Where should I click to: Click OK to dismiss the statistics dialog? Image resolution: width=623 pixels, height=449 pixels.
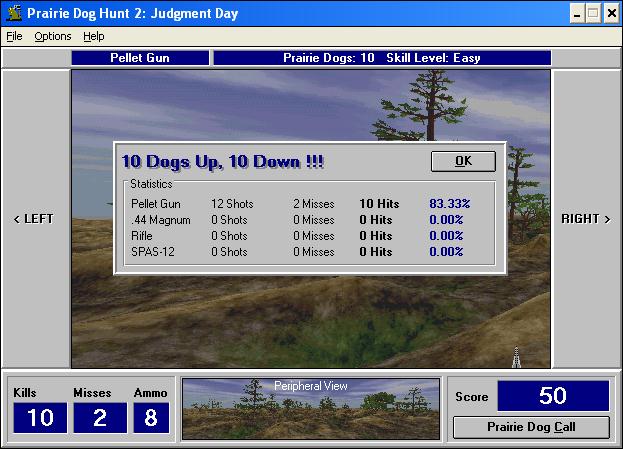(x=463, y=161)
